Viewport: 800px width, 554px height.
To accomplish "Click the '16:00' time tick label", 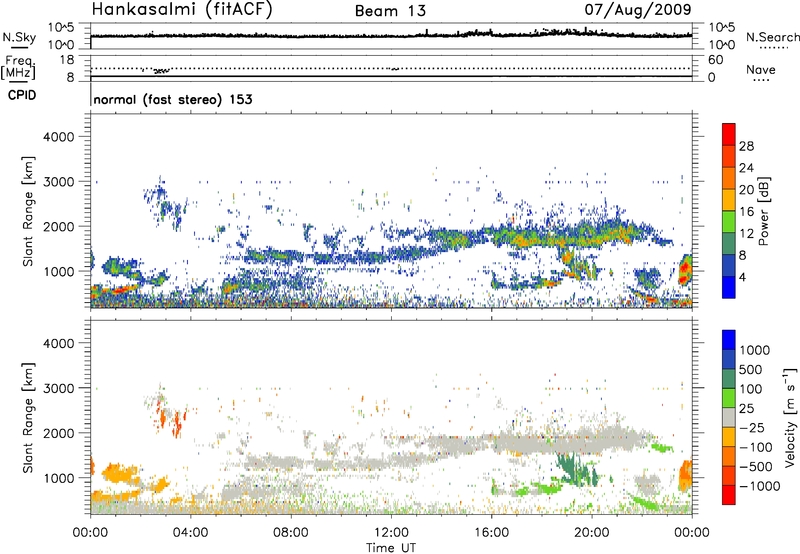I will click(491, 532).
